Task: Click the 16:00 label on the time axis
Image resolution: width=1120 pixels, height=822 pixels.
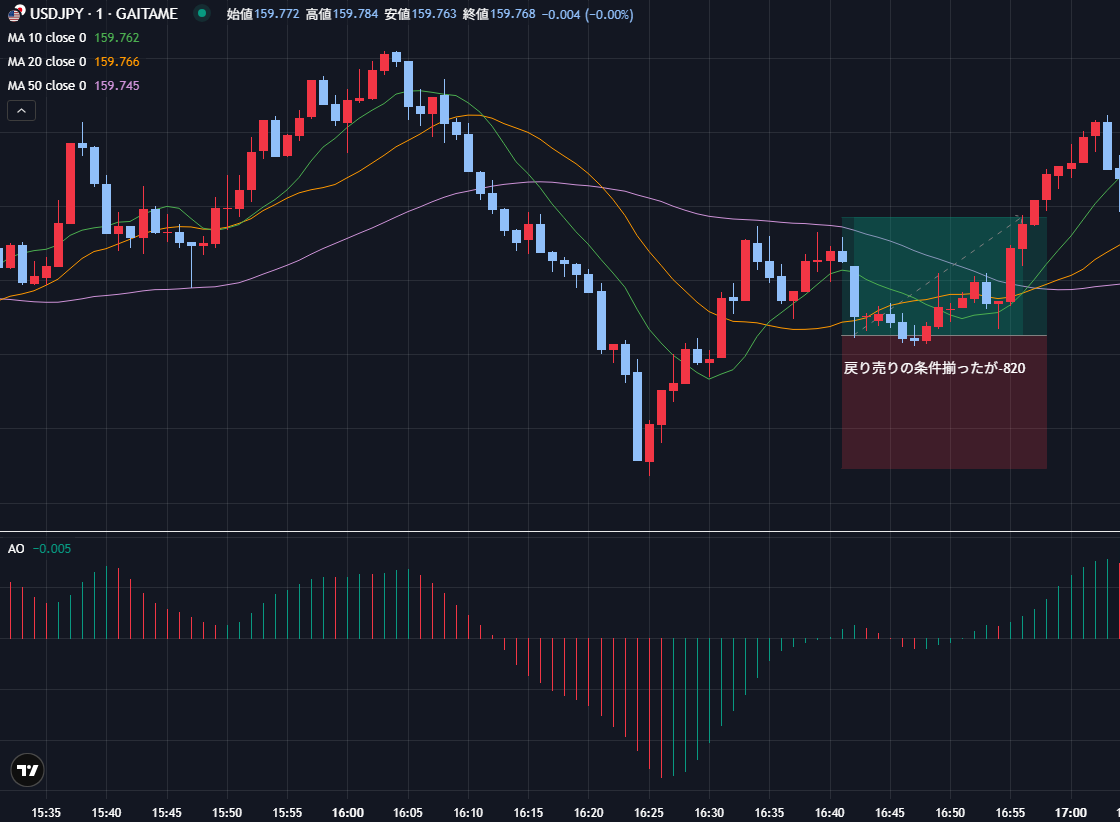Action: click(347, 812)
